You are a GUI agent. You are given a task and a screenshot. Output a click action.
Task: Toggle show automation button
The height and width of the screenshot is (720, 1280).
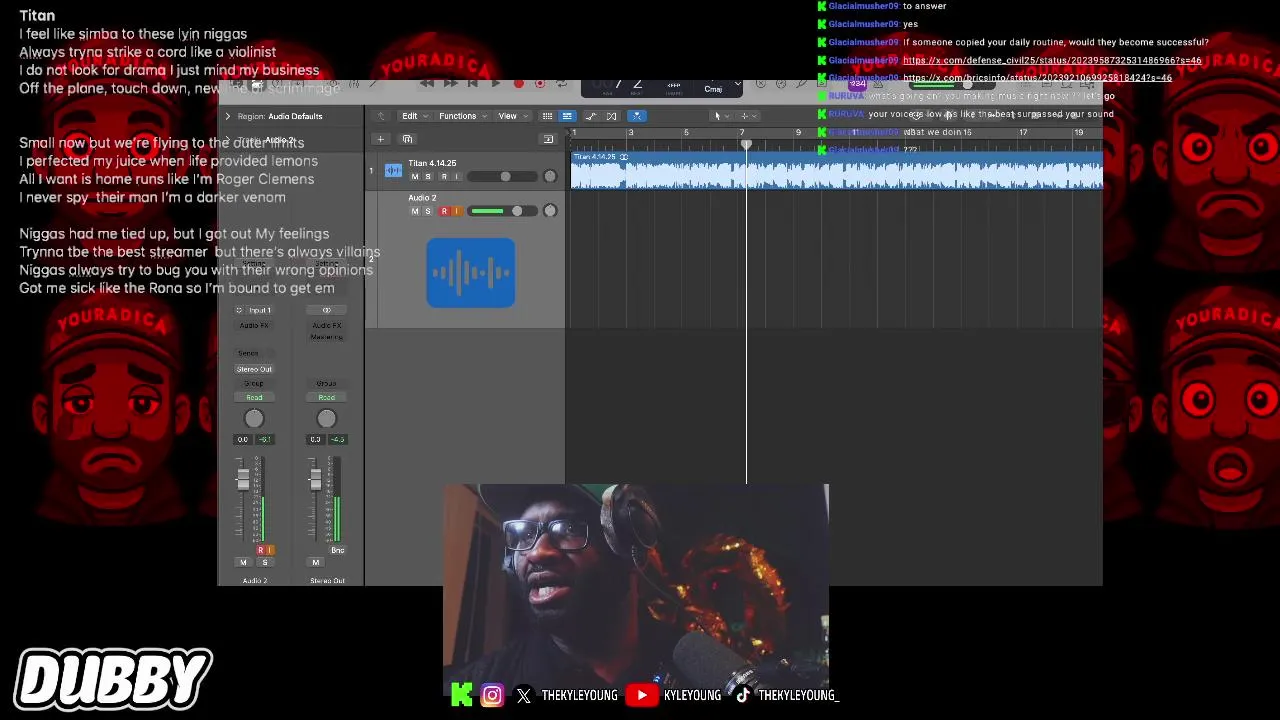pyautogui.click(x=591, y=116)
